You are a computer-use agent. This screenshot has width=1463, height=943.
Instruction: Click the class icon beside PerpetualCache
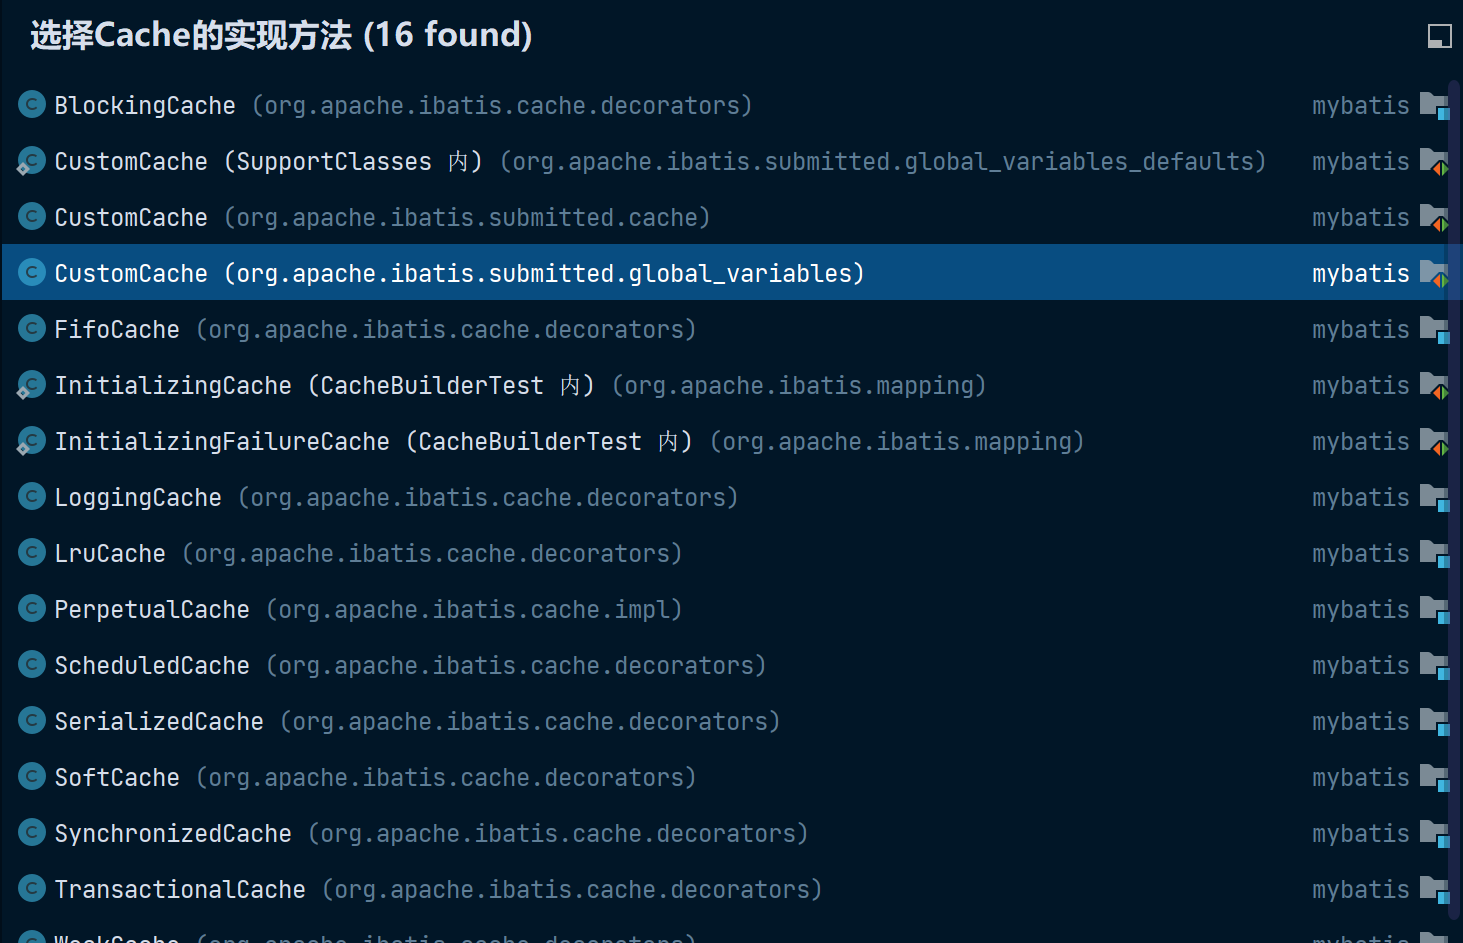tap(32, 608)
